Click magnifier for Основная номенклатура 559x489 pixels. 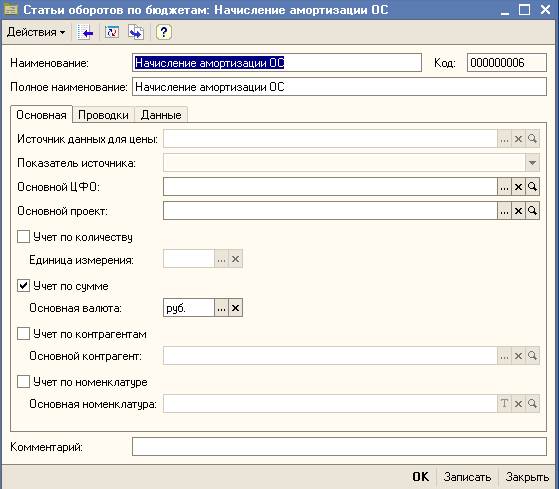click(x=532, y=403)
